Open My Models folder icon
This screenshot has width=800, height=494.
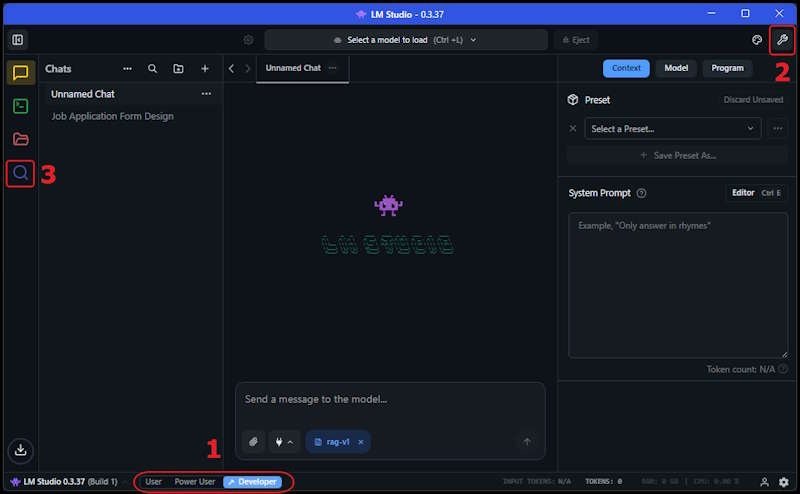coord(20,139)
